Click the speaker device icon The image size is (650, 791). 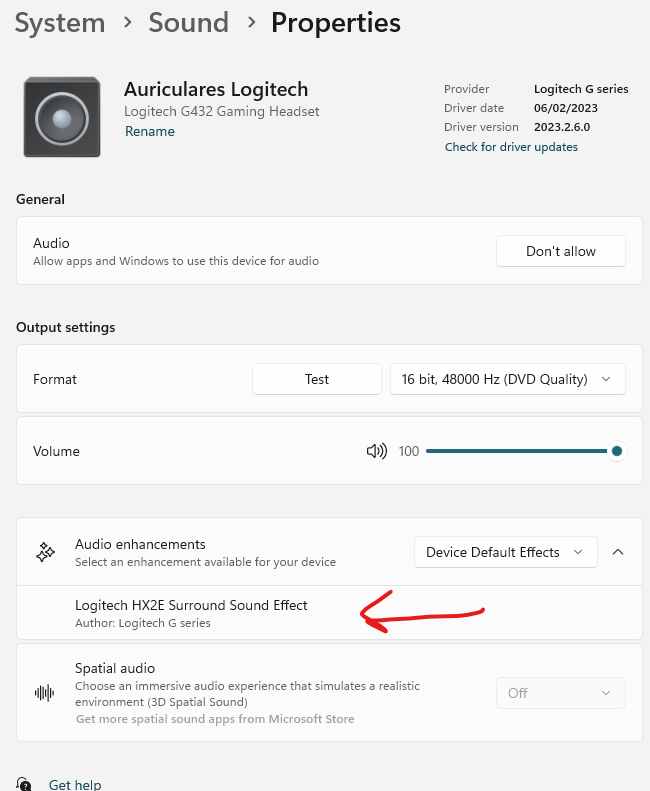[x=62, y=117]
